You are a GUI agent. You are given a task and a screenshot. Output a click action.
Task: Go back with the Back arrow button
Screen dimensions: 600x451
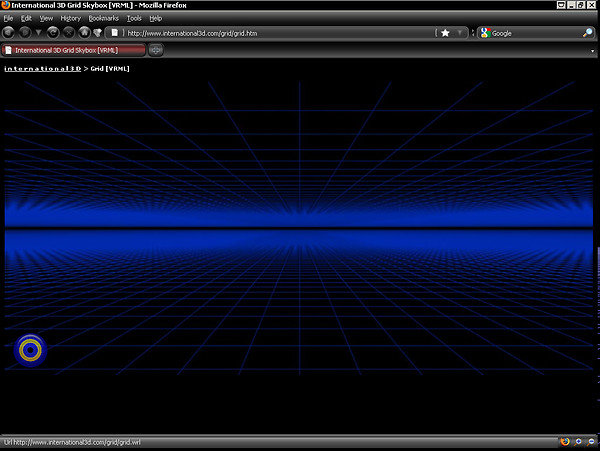tap(8, 33)
